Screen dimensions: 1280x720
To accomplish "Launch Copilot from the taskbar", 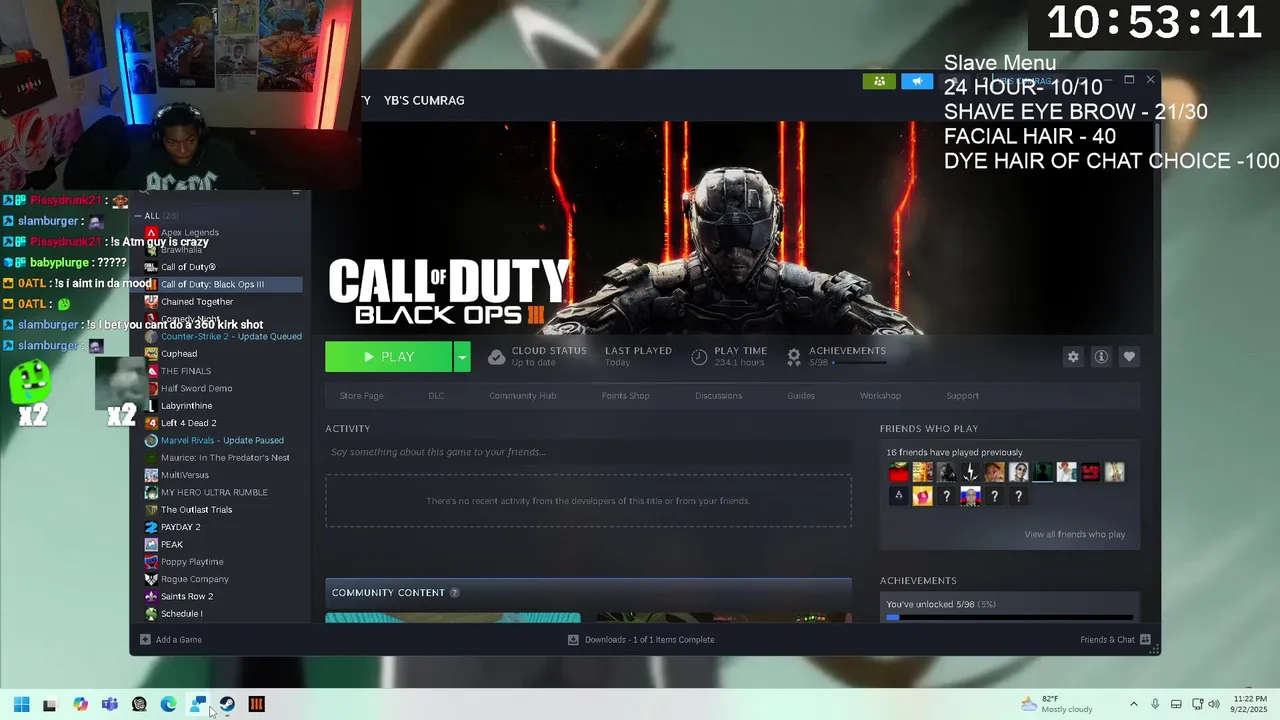I will (x=80, y=704).
